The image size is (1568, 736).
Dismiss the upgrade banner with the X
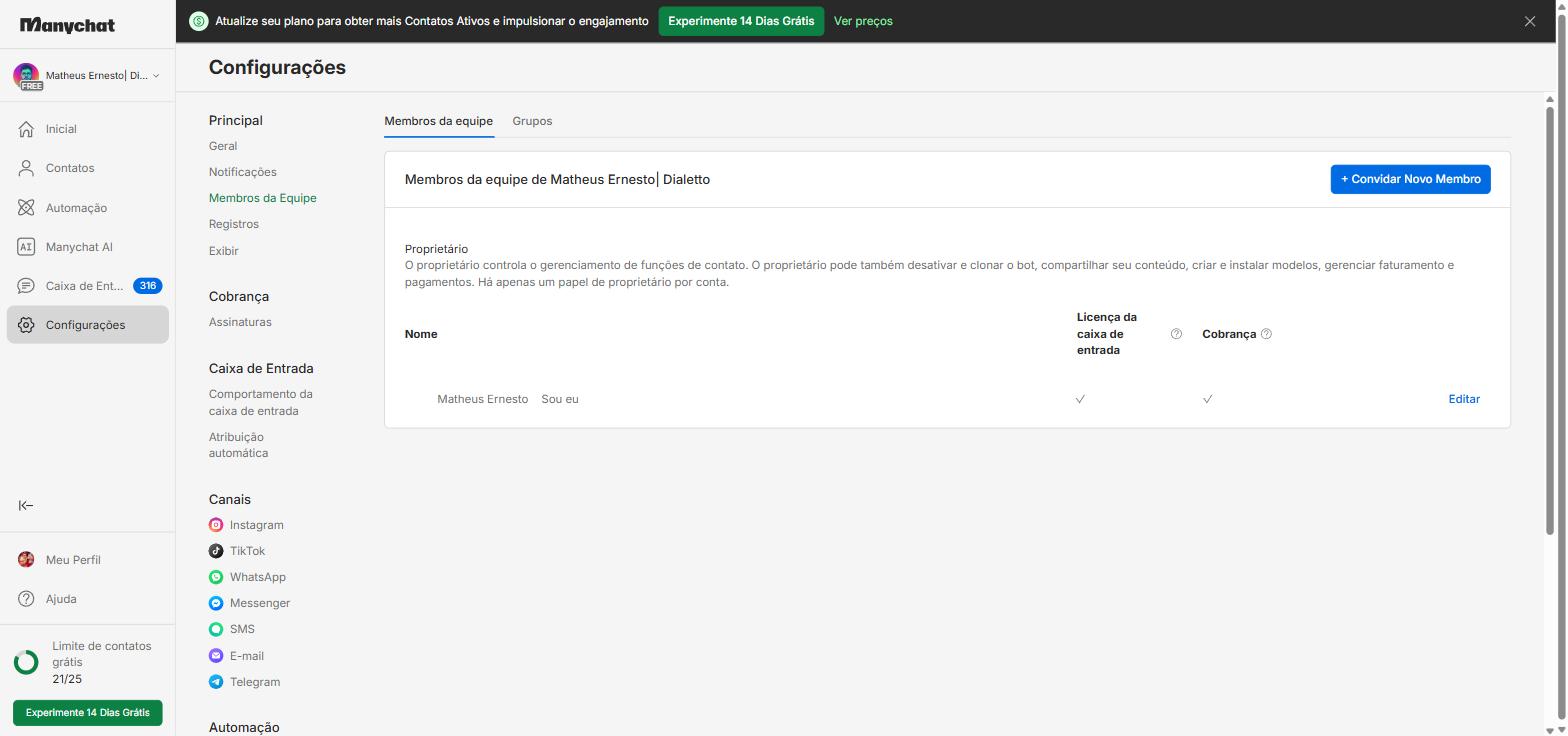pyautogui.click(x=1529, y=21)
